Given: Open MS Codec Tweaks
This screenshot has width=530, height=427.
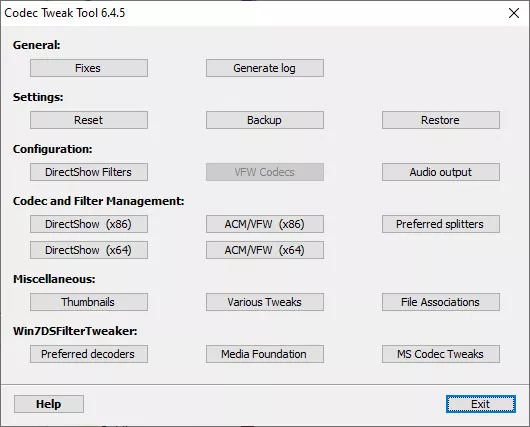Looking at the screenshot, I should (441, 354).
